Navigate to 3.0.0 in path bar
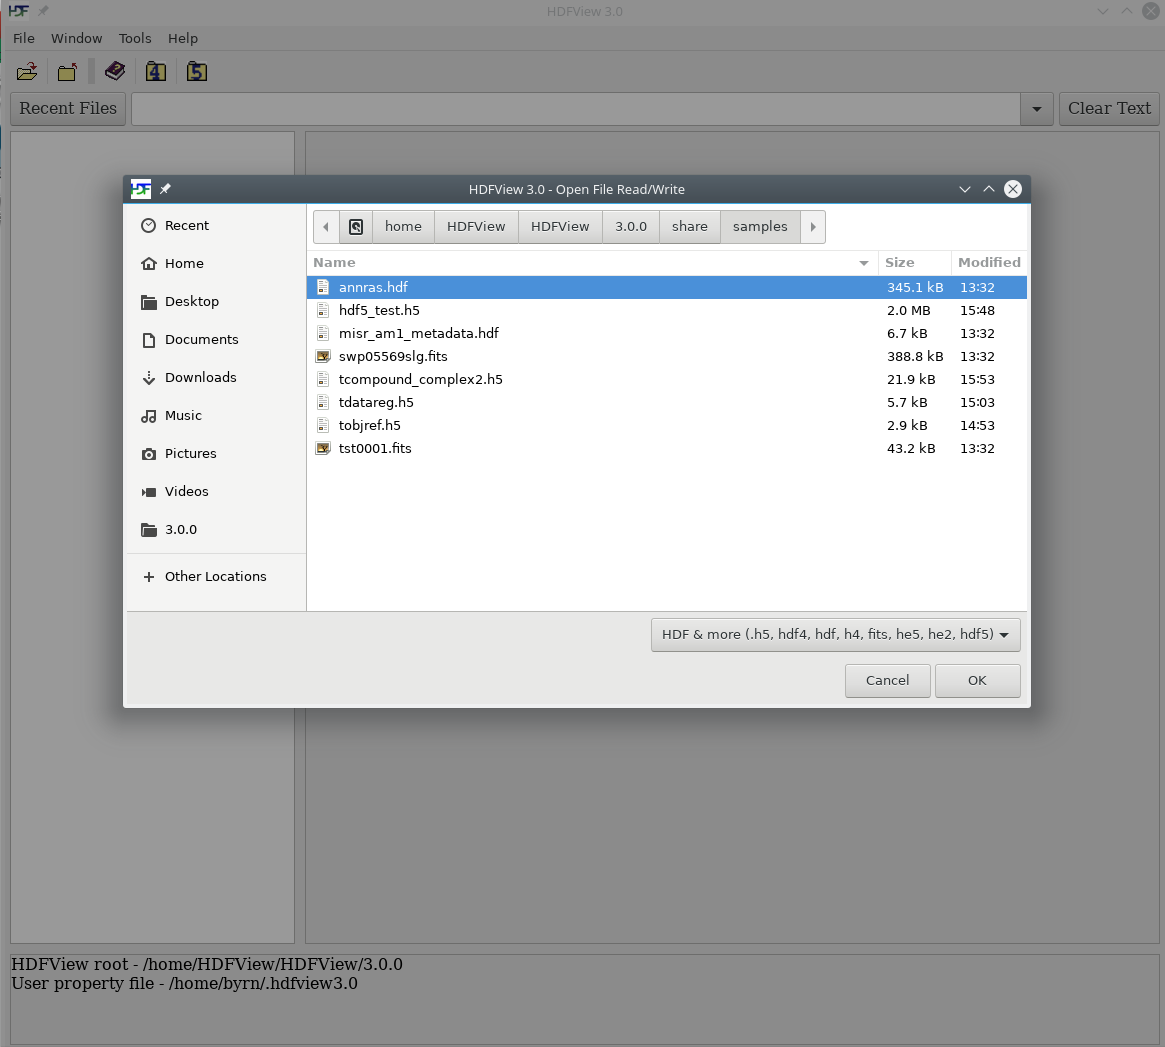1165x1047 pixels. tap(631, 227)
